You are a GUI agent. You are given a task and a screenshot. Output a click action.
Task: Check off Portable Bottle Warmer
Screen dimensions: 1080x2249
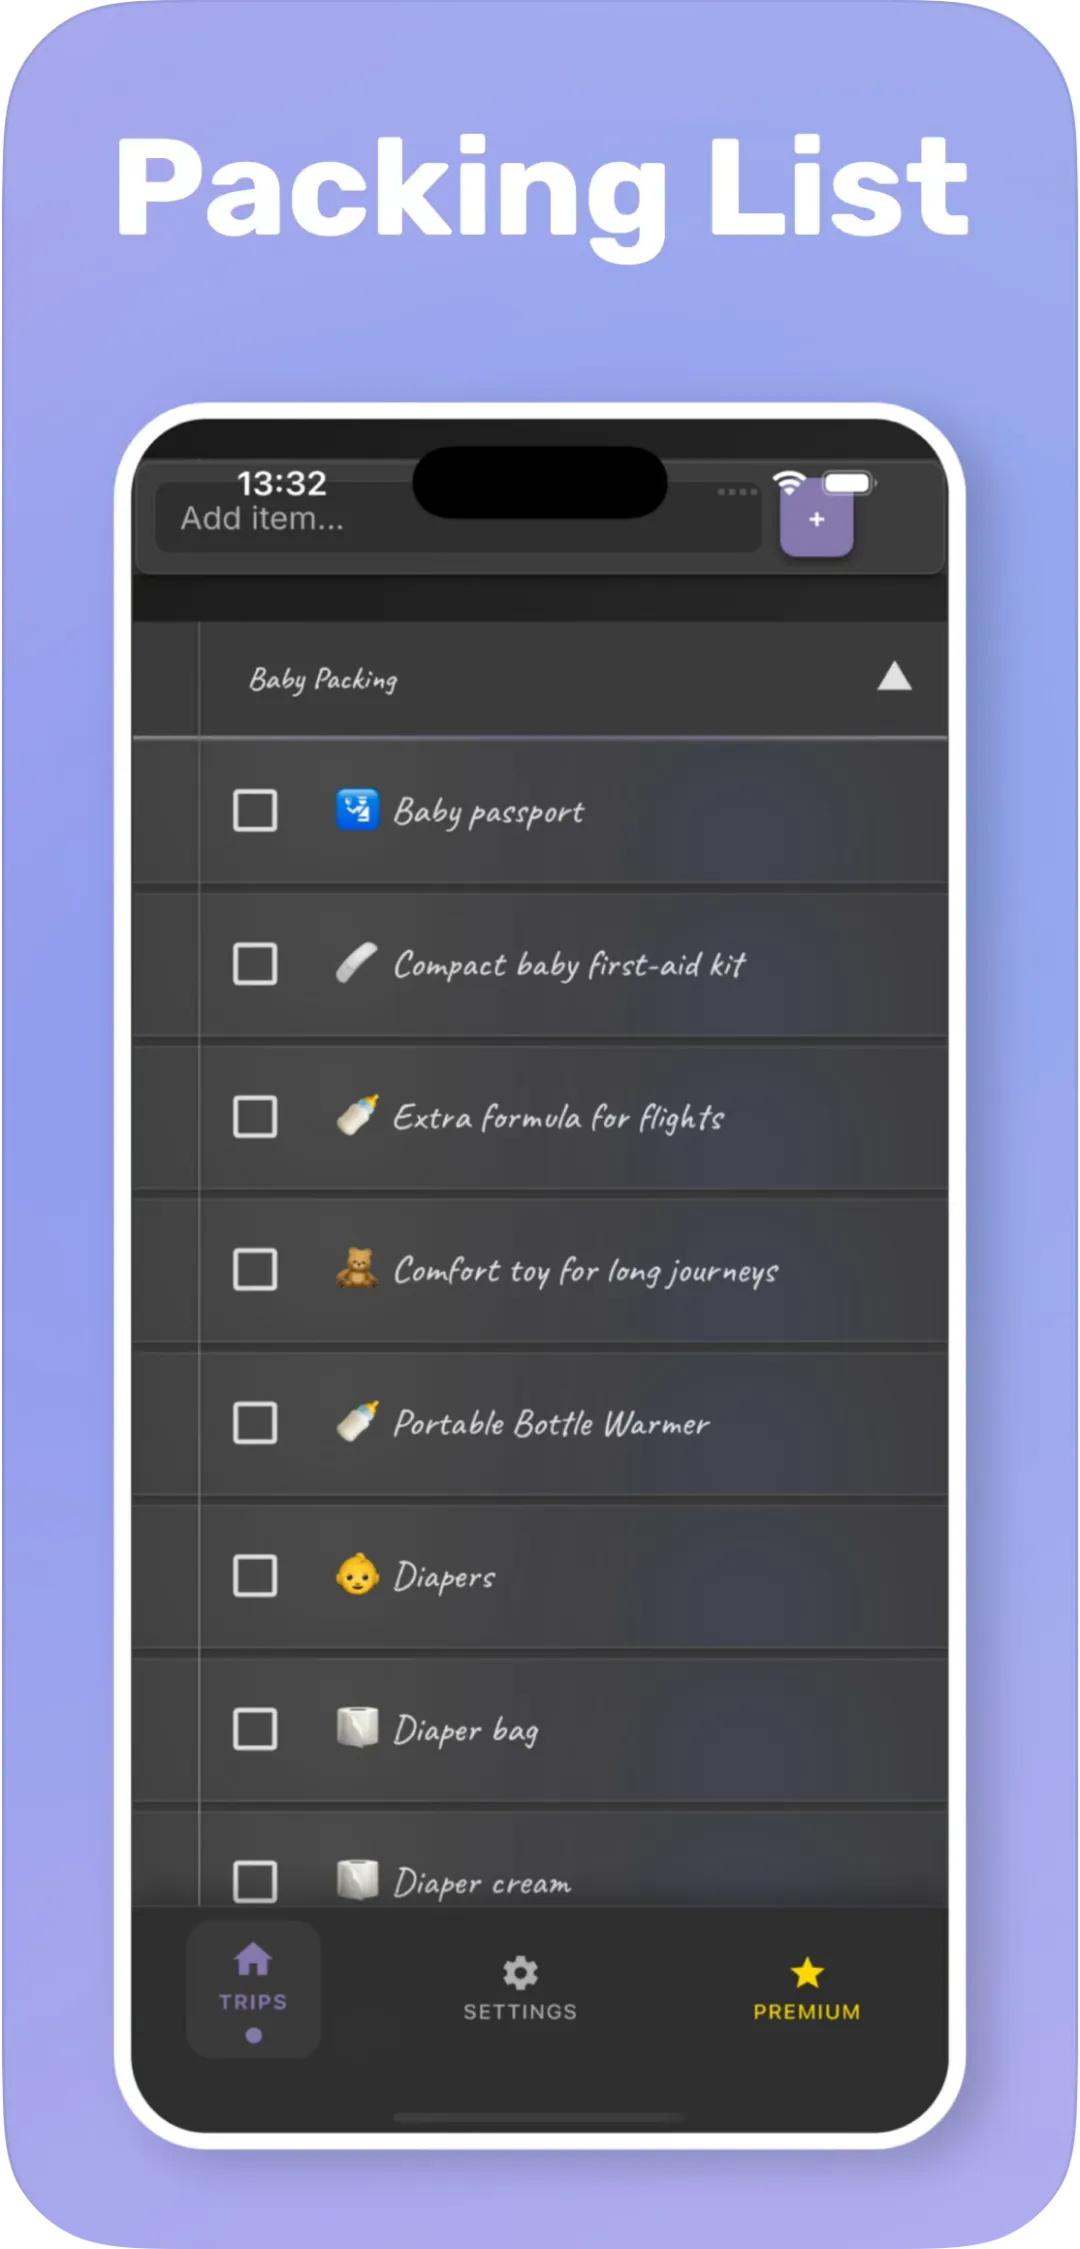tap(255, 1422)
